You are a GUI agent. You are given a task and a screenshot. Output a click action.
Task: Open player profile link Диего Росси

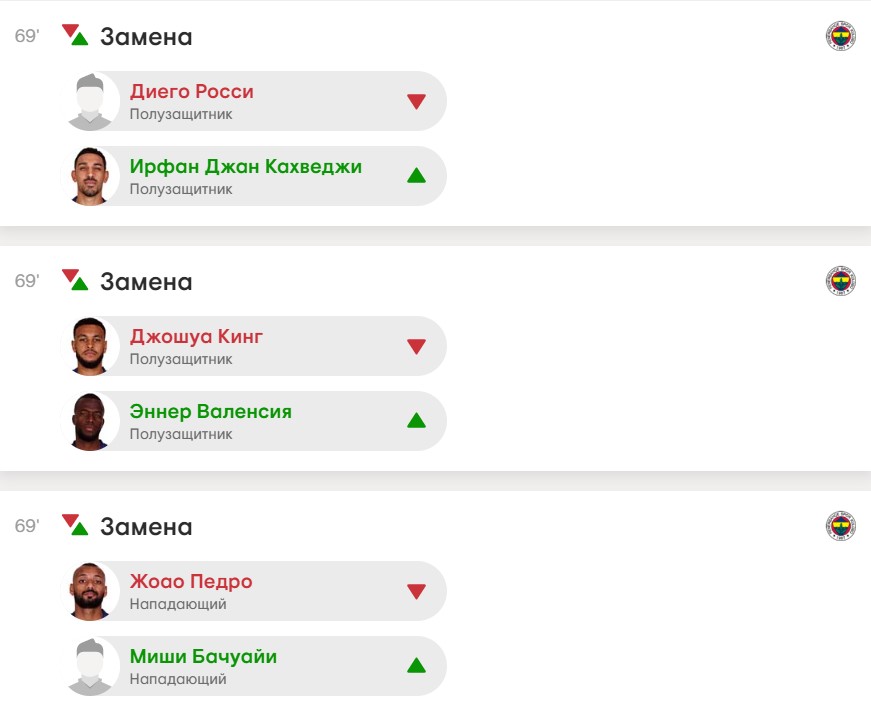(x=192, y=92)
